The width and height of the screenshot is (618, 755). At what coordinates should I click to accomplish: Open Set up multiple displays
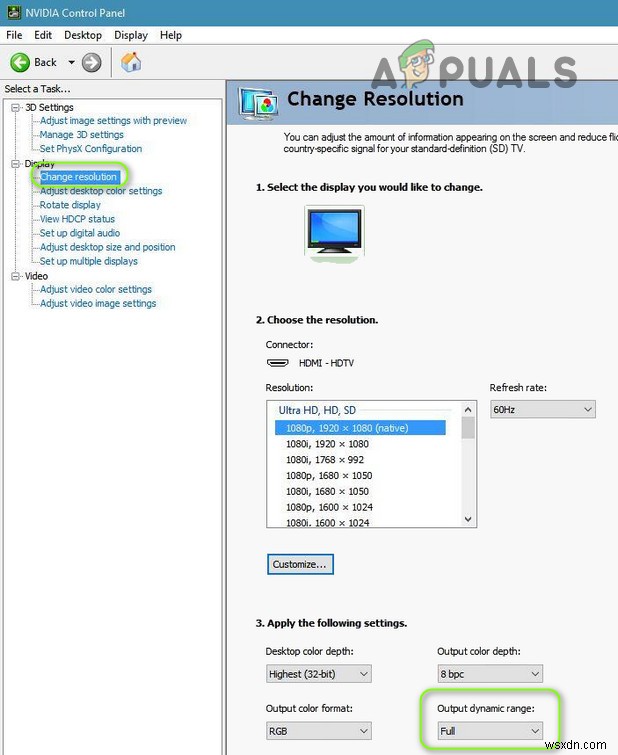coord(89,260)
